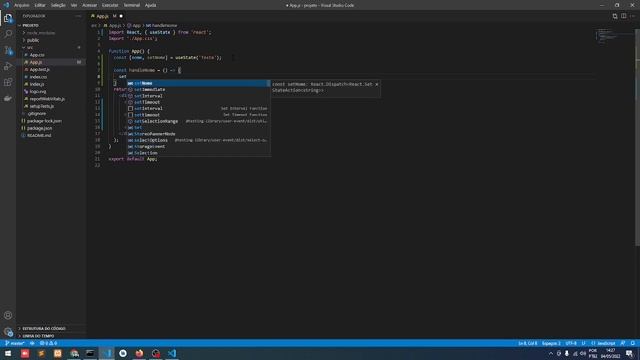Open the Windows Start menu
This screenshot has width=640, height=360.
tap(8, 353)
